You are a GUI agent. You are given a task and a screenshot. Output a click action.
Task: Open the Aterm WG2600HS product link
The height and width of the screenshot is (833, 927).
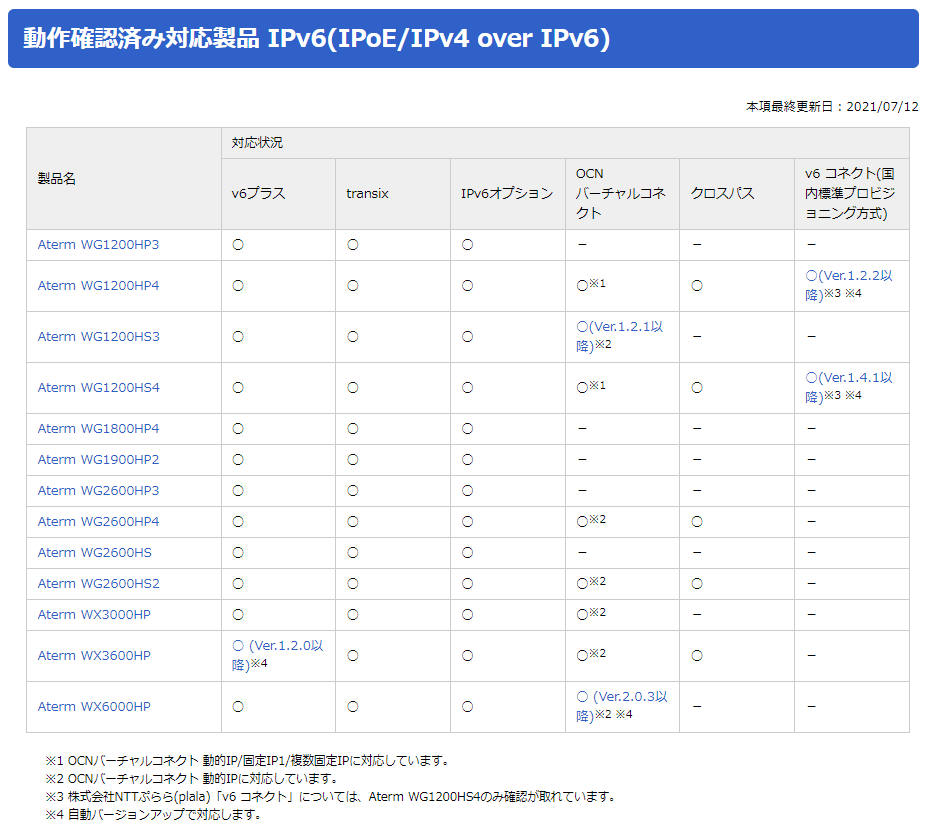coord(95,553)
